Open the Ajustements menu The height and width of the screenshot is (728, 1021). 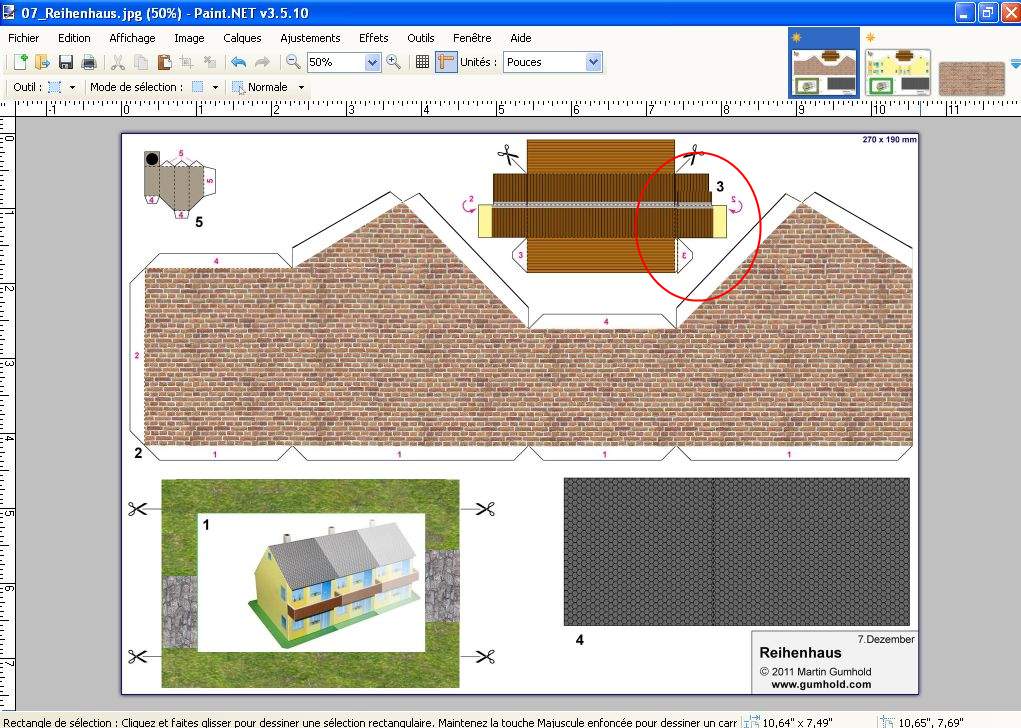point(310,38)
